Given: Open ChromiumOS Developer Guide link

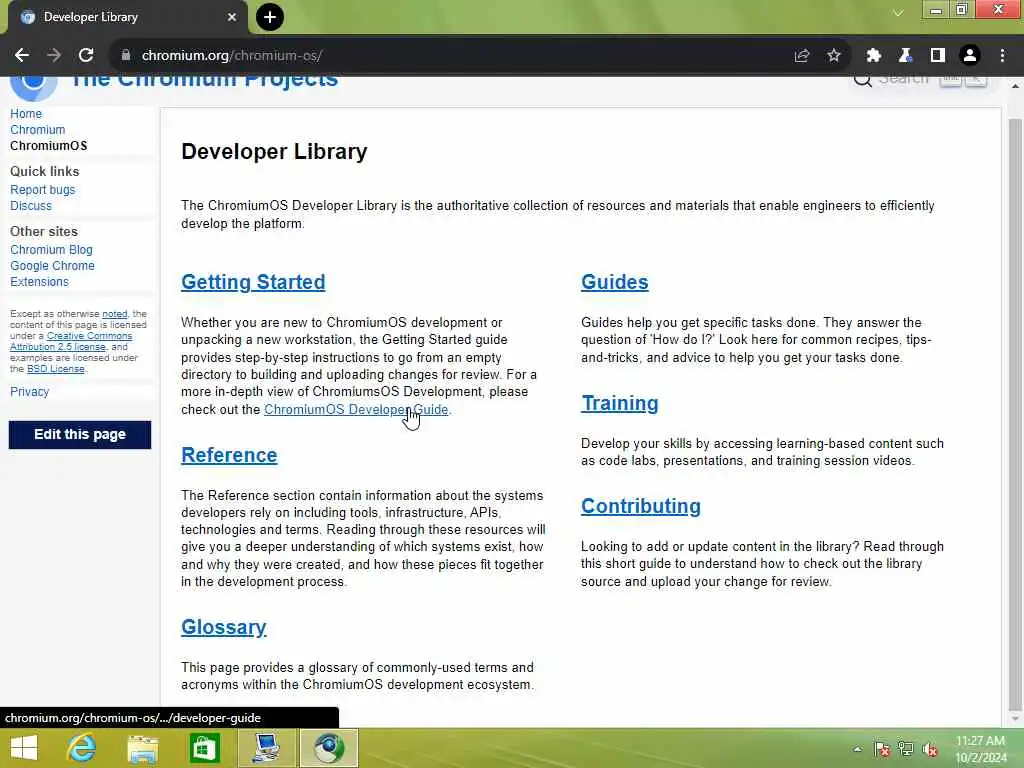Looking at the screenshot, I should [356, 409].
